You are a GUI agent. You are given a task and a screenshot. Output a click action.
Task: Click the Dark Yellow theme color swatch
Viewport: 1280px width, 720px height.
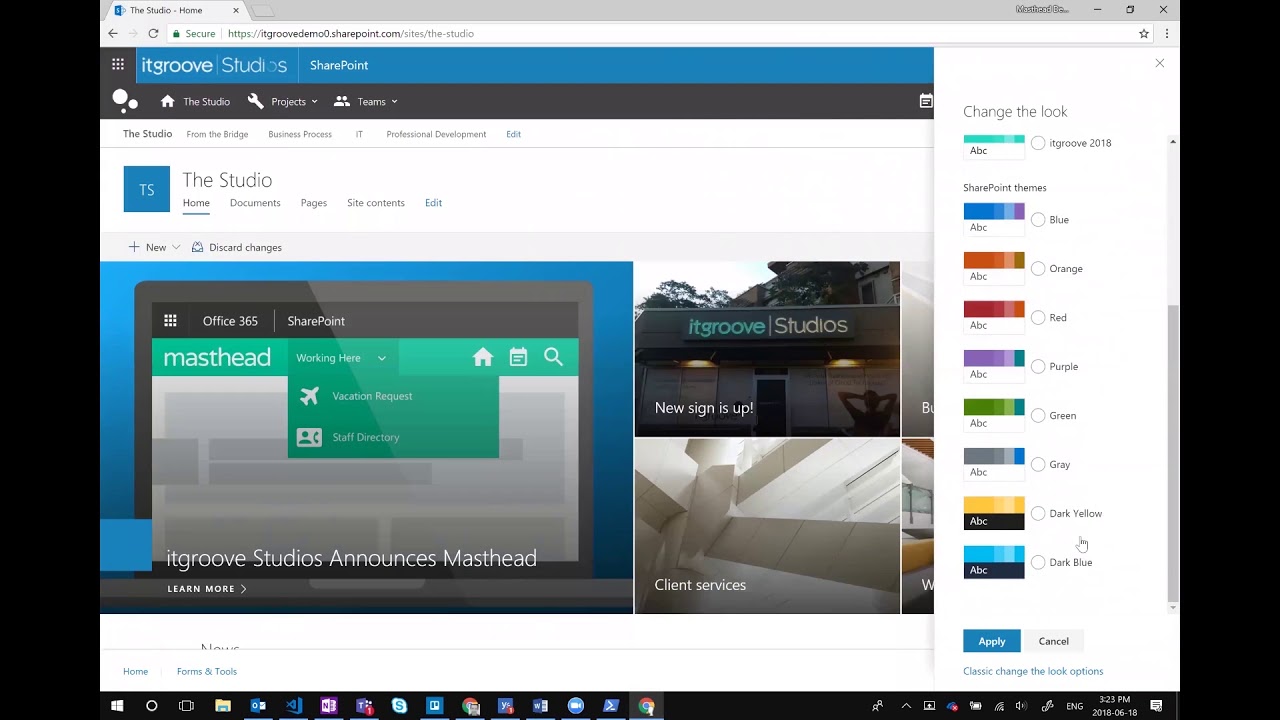point(994,513)
